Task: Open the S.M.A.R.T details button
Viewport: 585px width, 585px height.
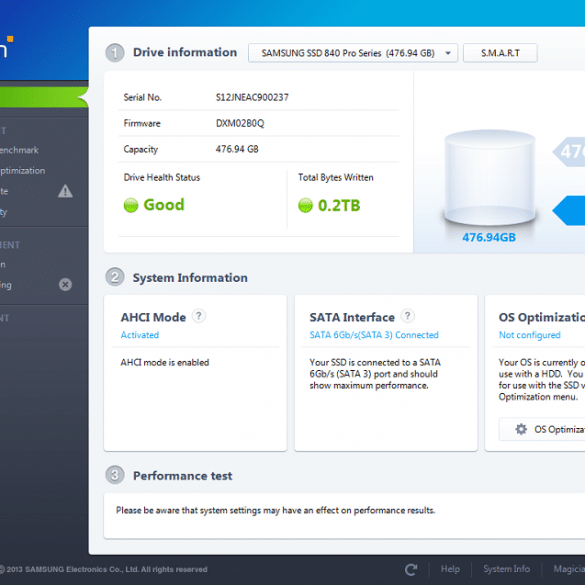Action: click(x=500, y=53)
